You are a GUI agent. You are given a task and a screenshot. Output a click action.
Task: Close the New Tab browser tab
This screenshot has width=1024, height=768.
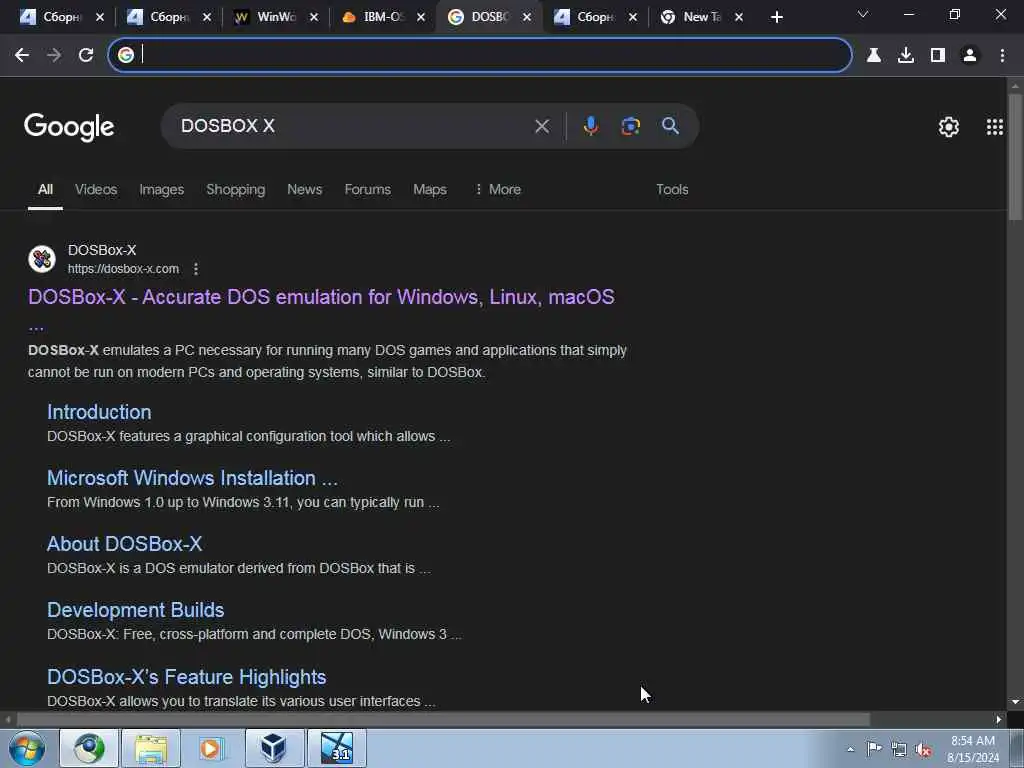tap(739, 18)
